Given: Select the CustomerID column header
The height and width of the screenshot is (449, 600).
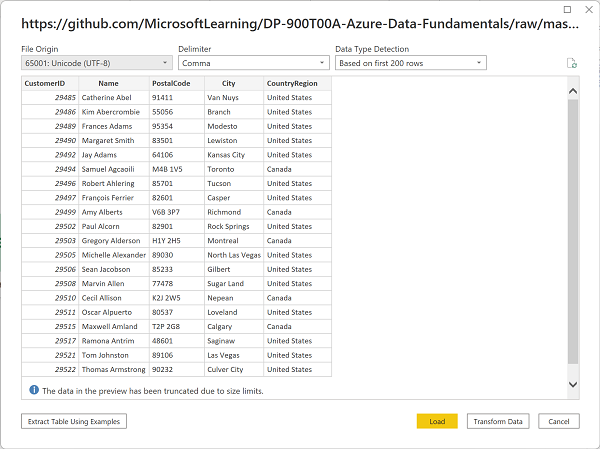Looking at the screenshot, I should (50, 83).
